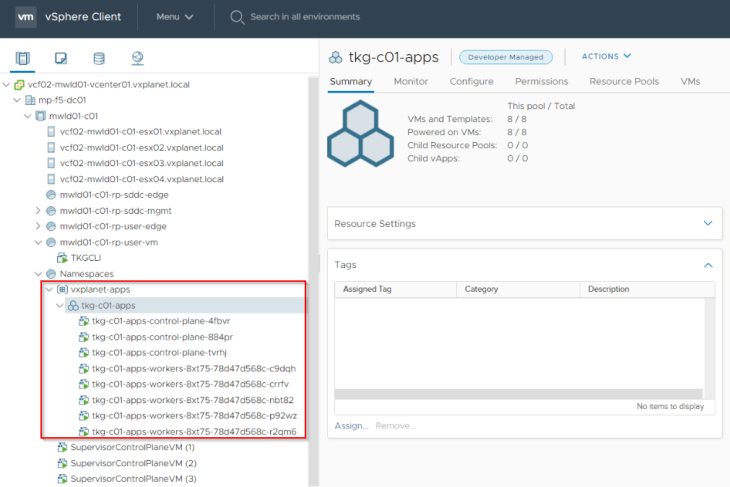This screenshot has width=730, height=487.
Task: Open the VMs tab
Action: coord(690,81)
